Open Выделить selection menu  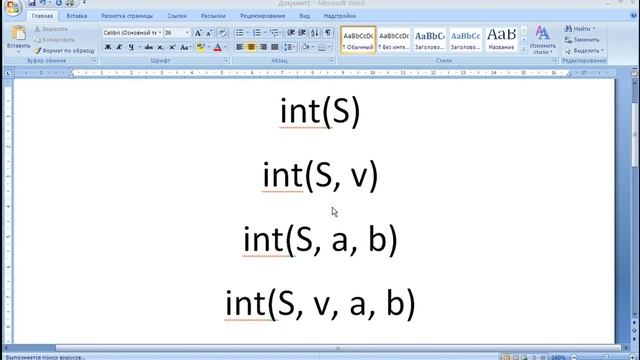click(x=584, y=51)
